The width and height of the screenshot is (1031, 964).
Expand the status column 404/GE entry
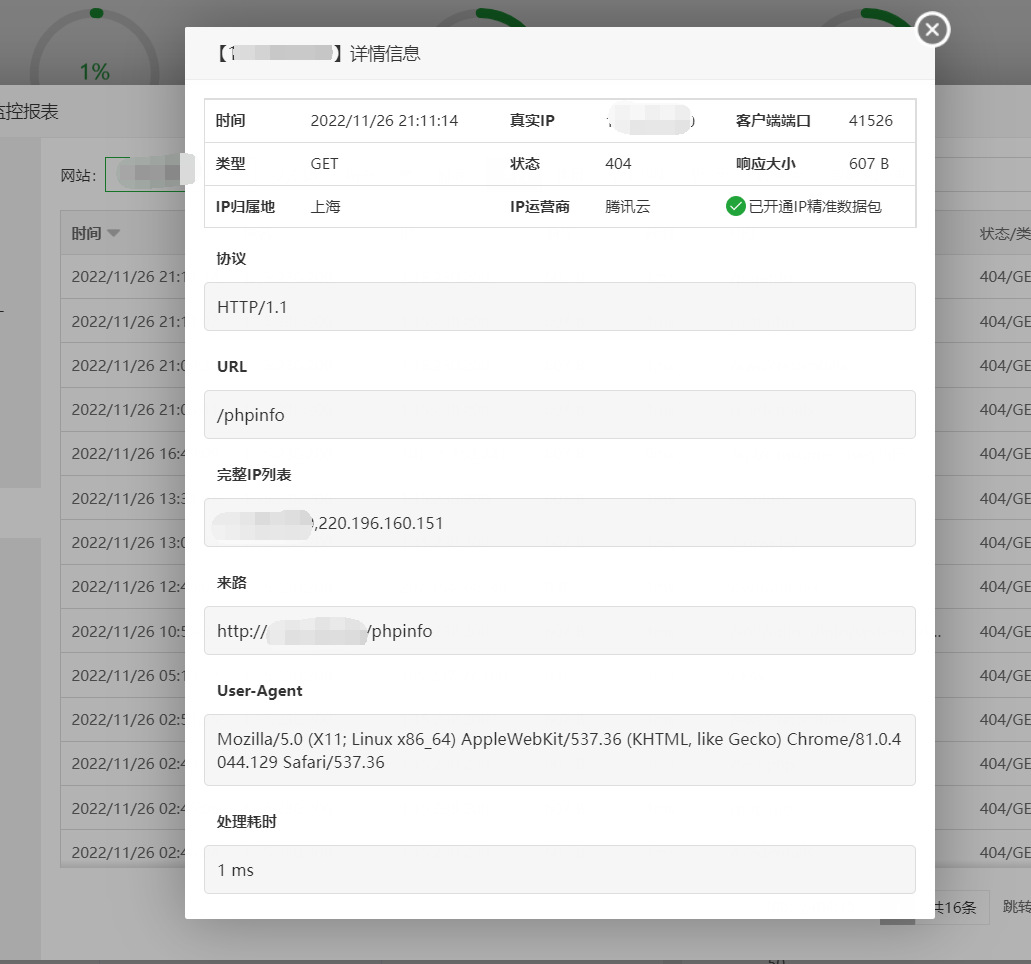(1005, 276)
